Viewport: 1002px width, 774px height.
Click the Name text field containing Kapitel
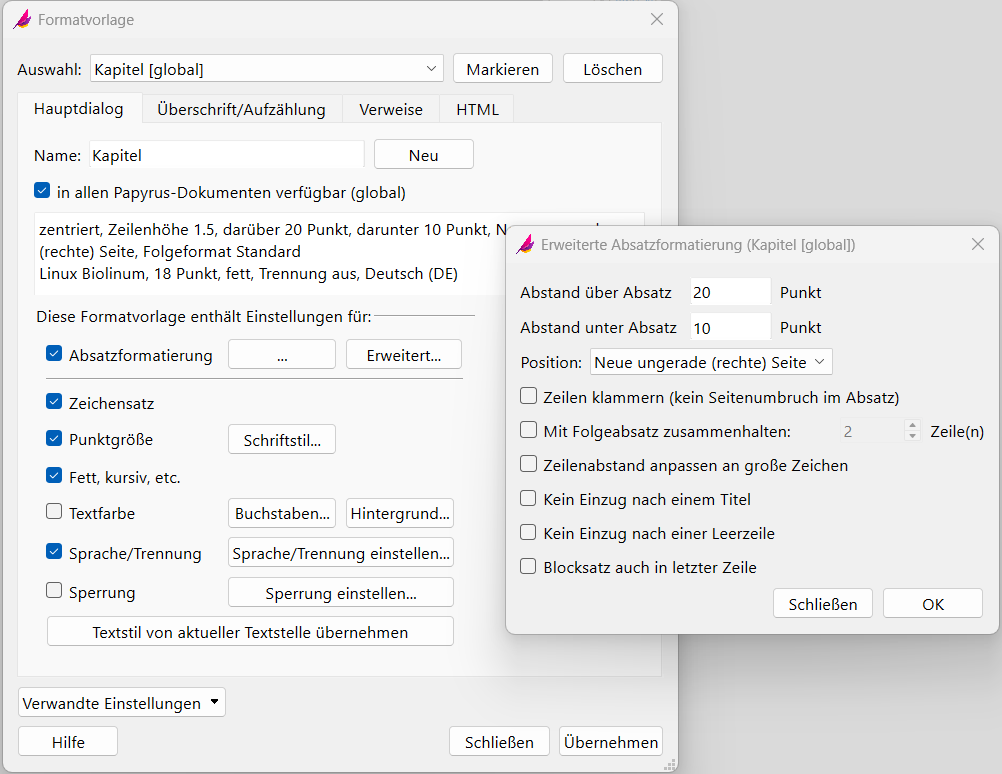225,155
